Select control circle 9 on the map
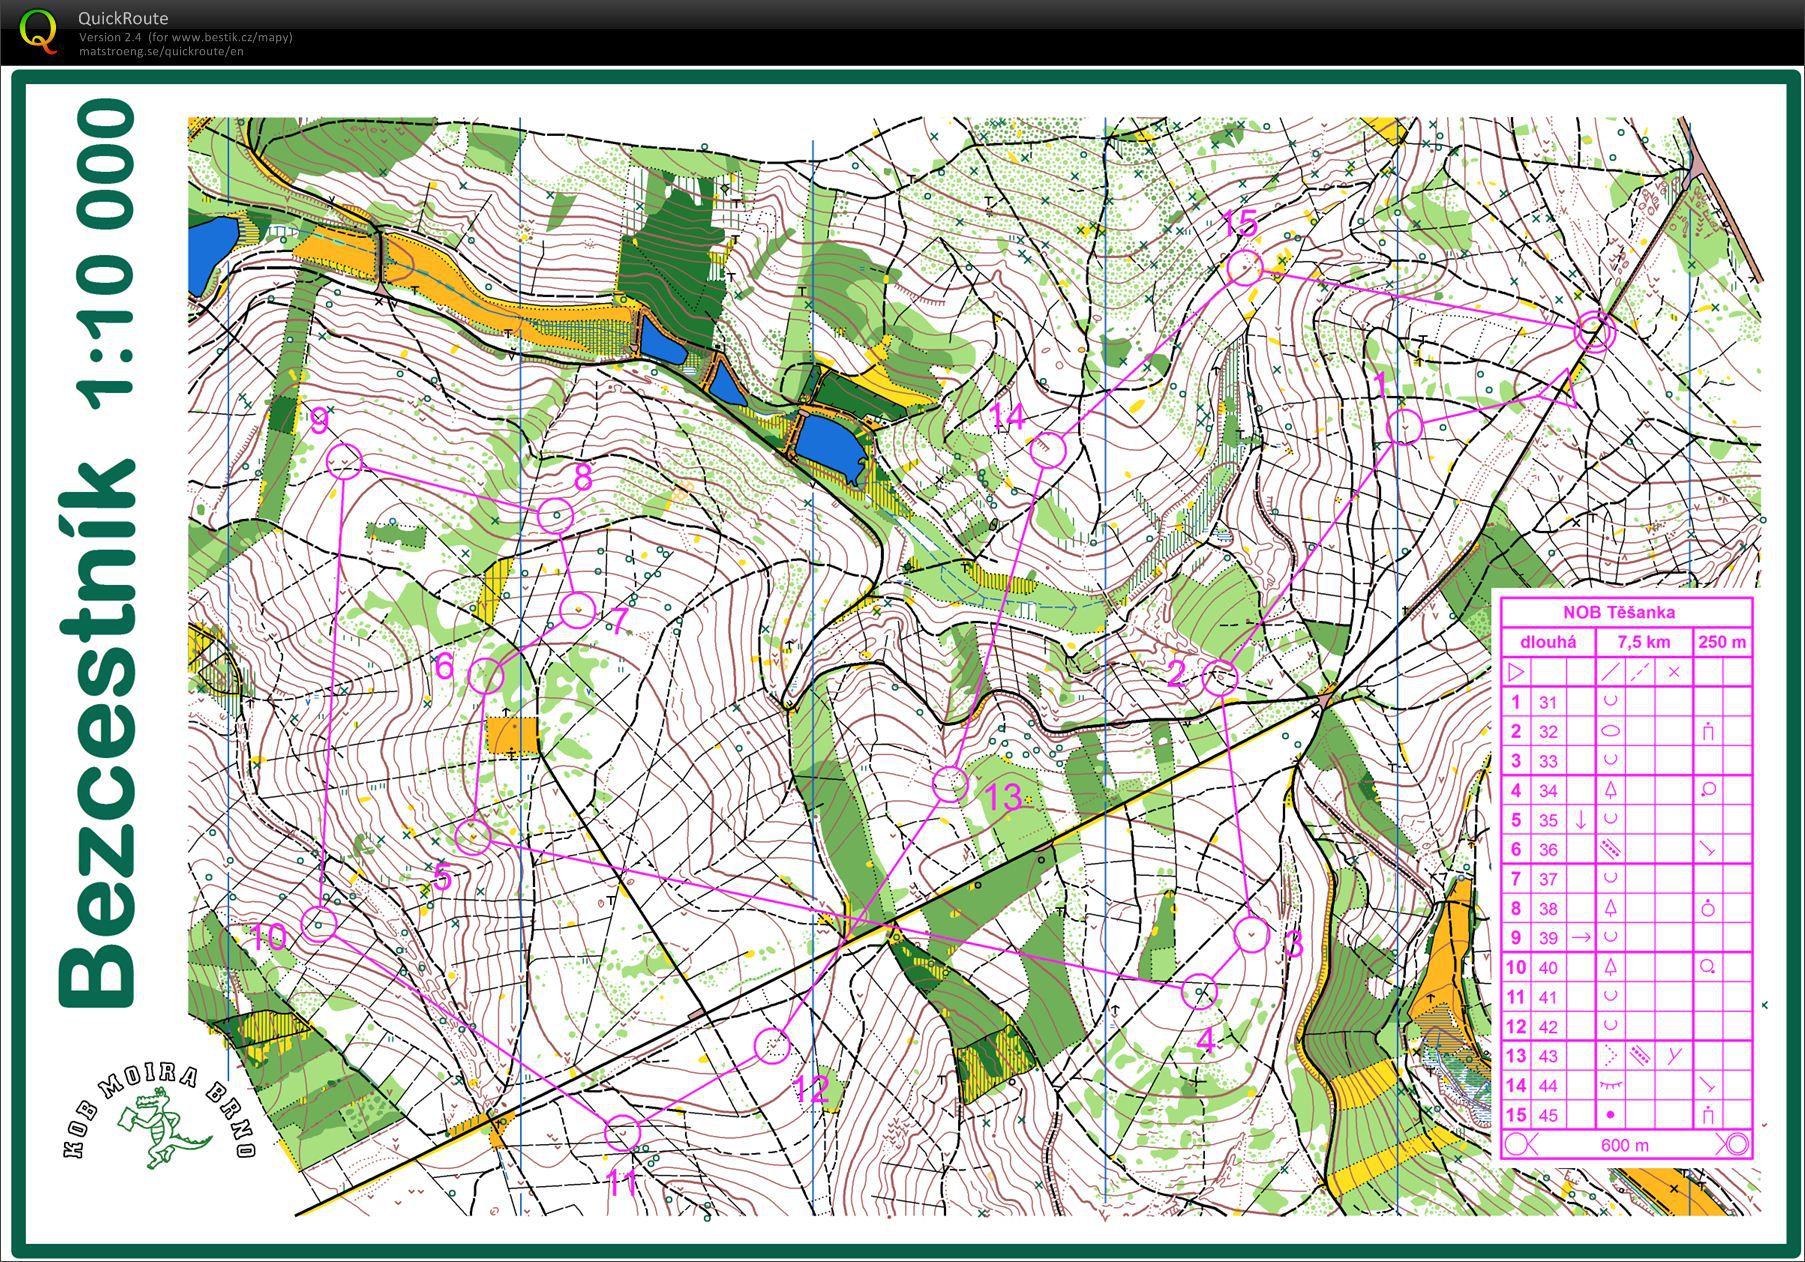This screenshot has width=1805, height=1262. pyautogui.click(x=345, y=461)
